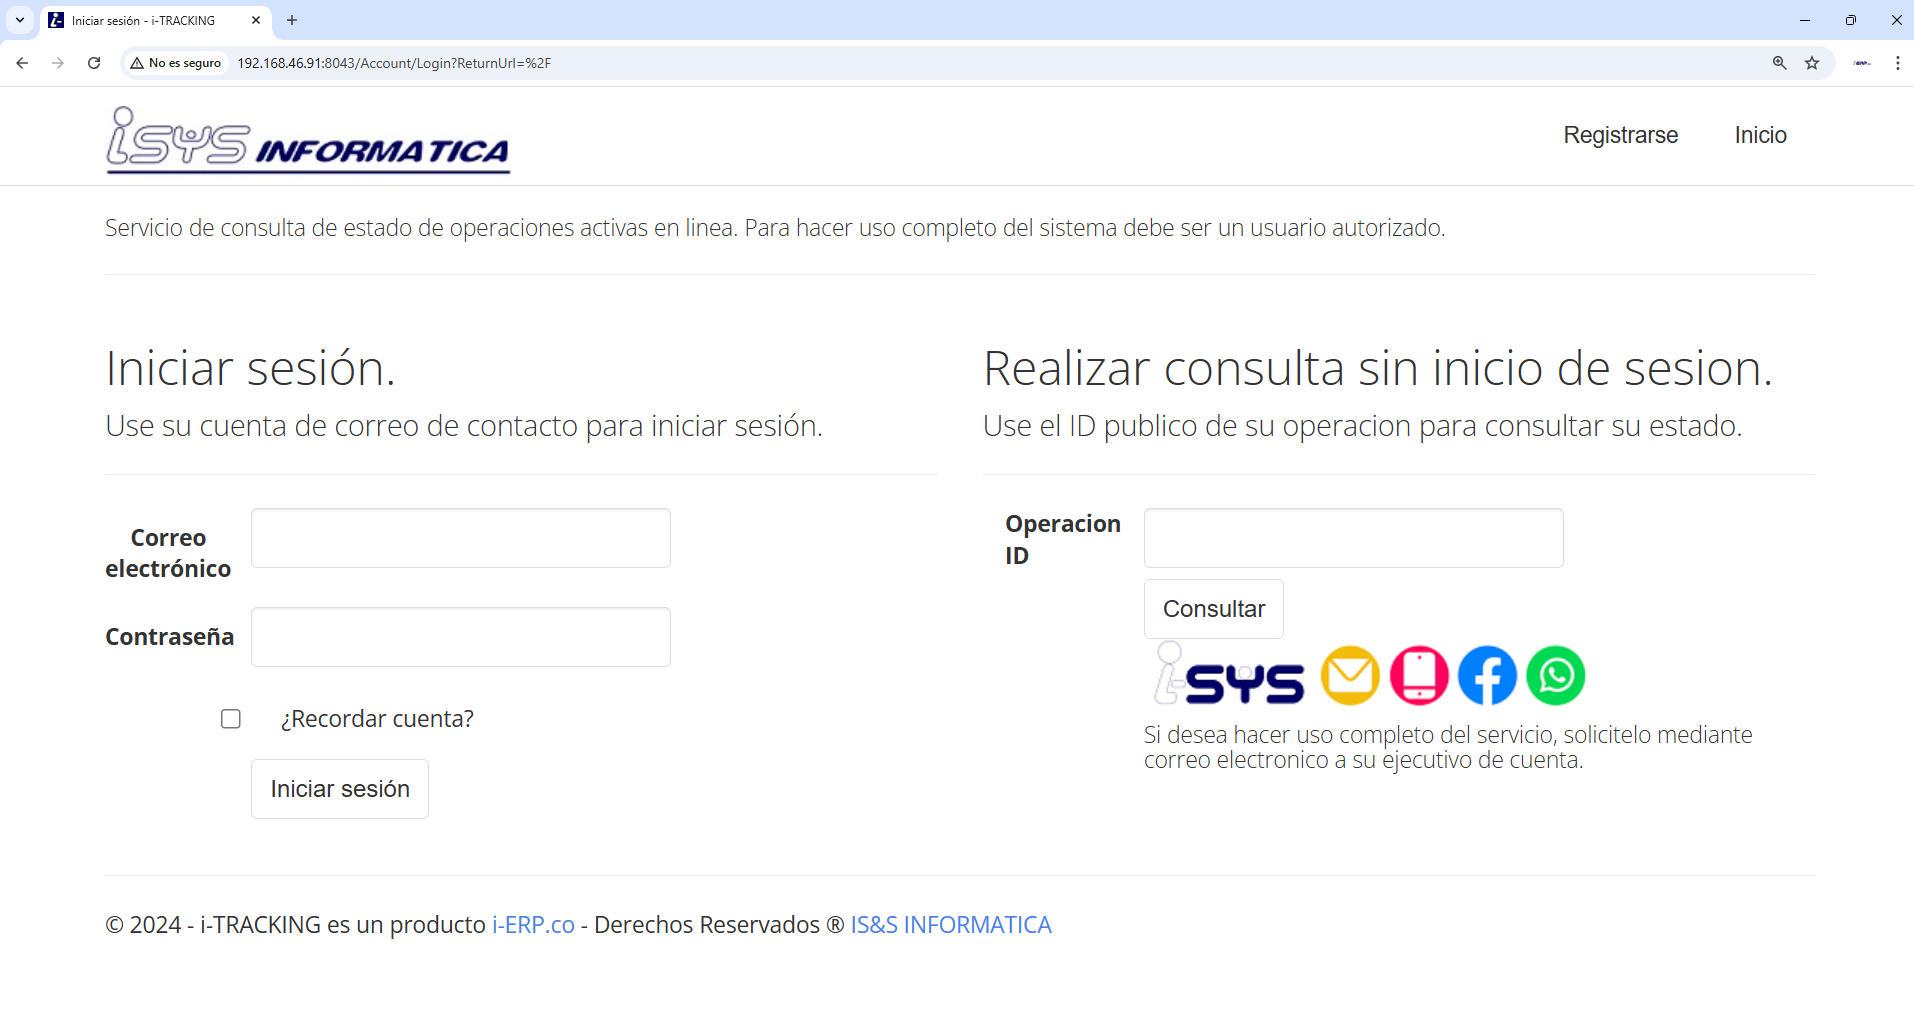
Task: Open the WhatsApp contact icon
Action: (1556, 676)
